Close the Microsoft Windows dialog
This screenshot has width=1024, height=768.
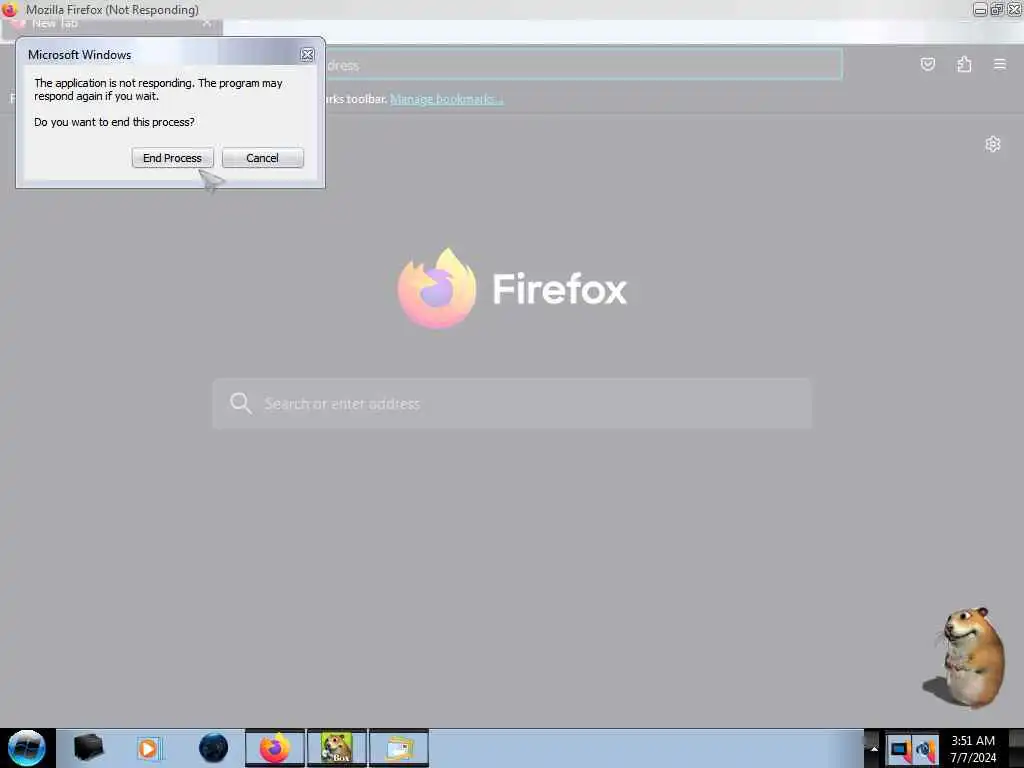tap(307, 55)
